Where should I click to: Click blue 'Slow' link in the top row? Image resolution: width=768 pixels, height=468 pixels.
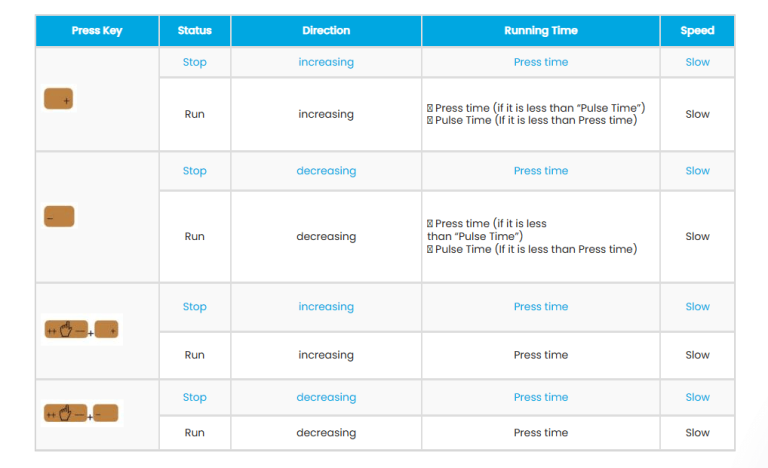point(697,62)
